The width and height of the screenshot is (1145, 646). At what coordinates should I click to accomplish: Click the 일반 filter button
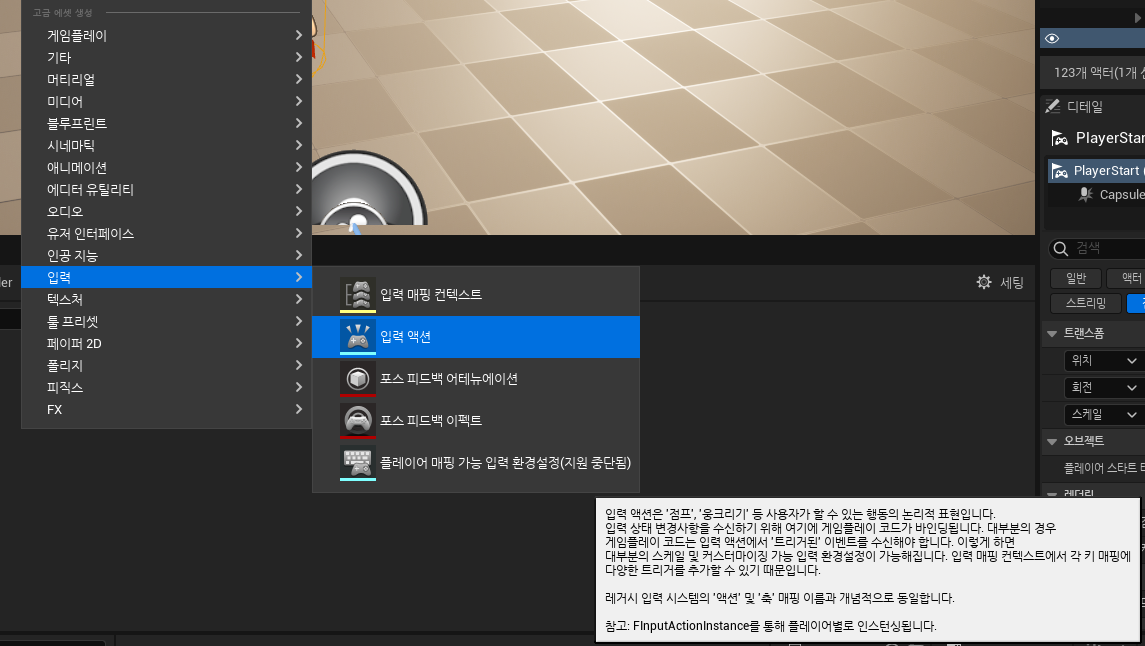click(1076, 278)
